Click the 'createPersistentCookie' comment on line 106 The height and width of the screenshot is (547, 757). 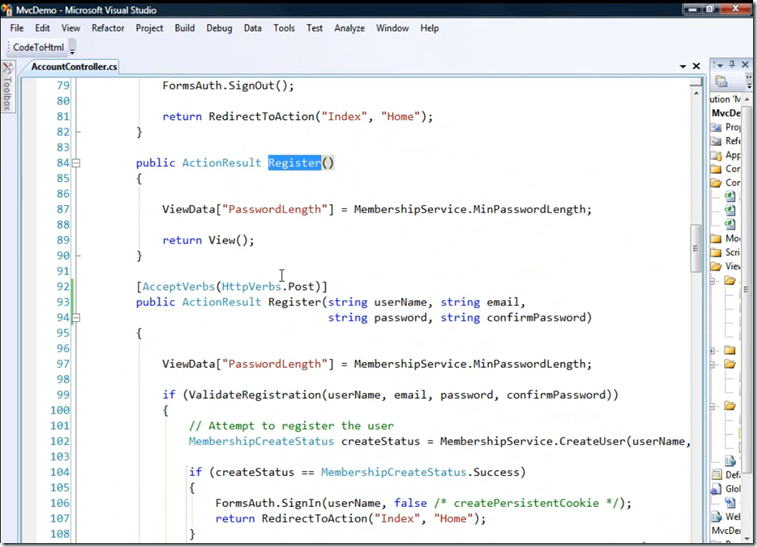pos(526,503)
